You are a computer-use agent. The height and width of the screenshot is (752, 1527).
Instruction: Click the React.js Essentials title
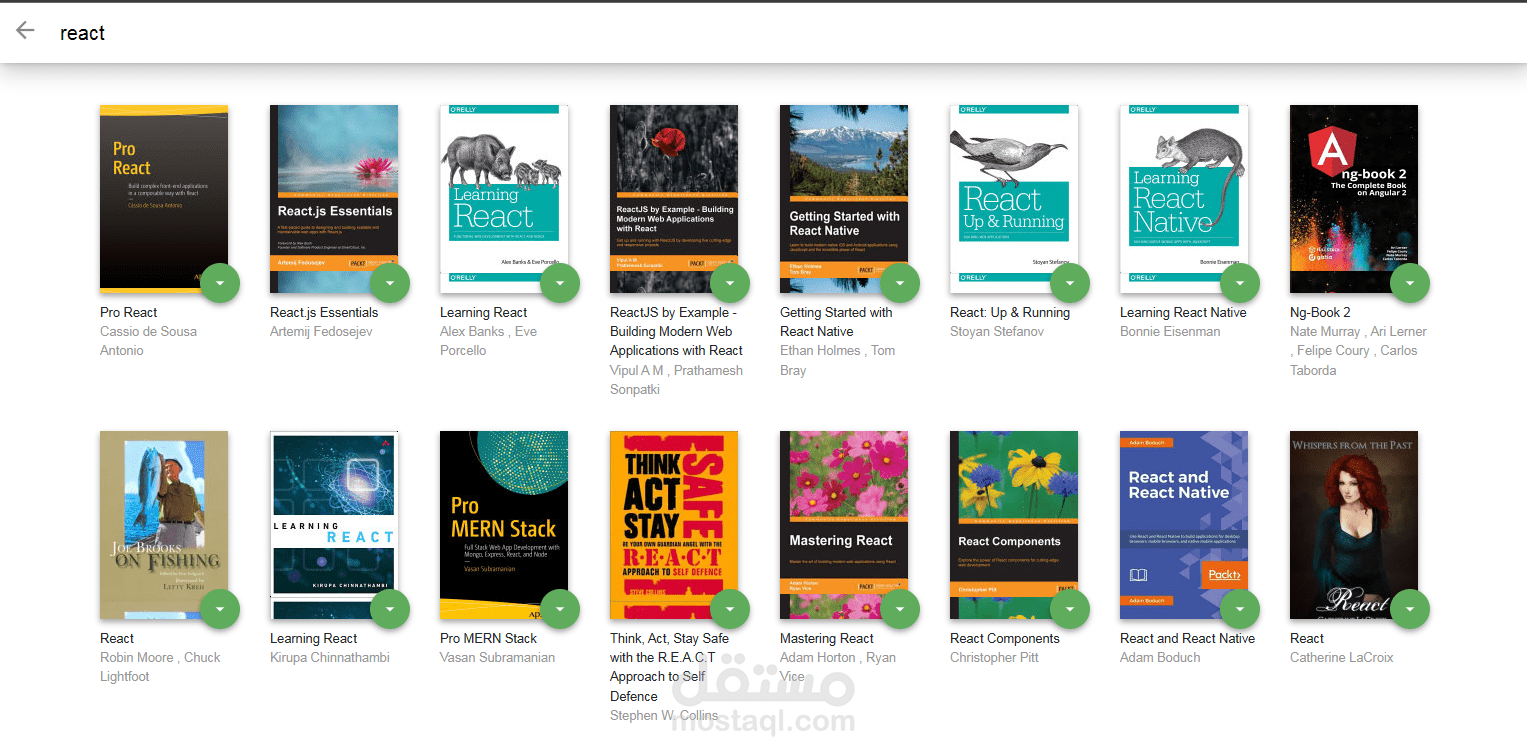323,312
